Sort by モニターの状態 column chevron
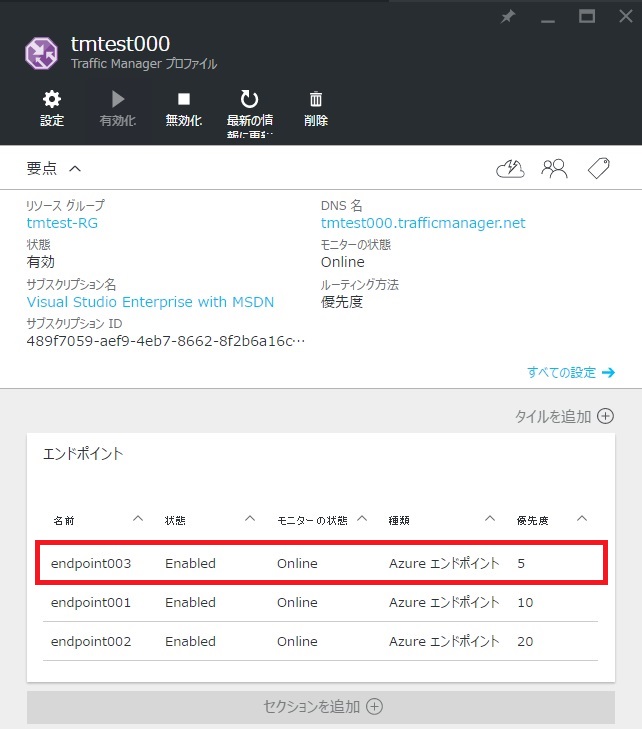The width and height of the screenshot is (642, 729). (x=362, y=518)
